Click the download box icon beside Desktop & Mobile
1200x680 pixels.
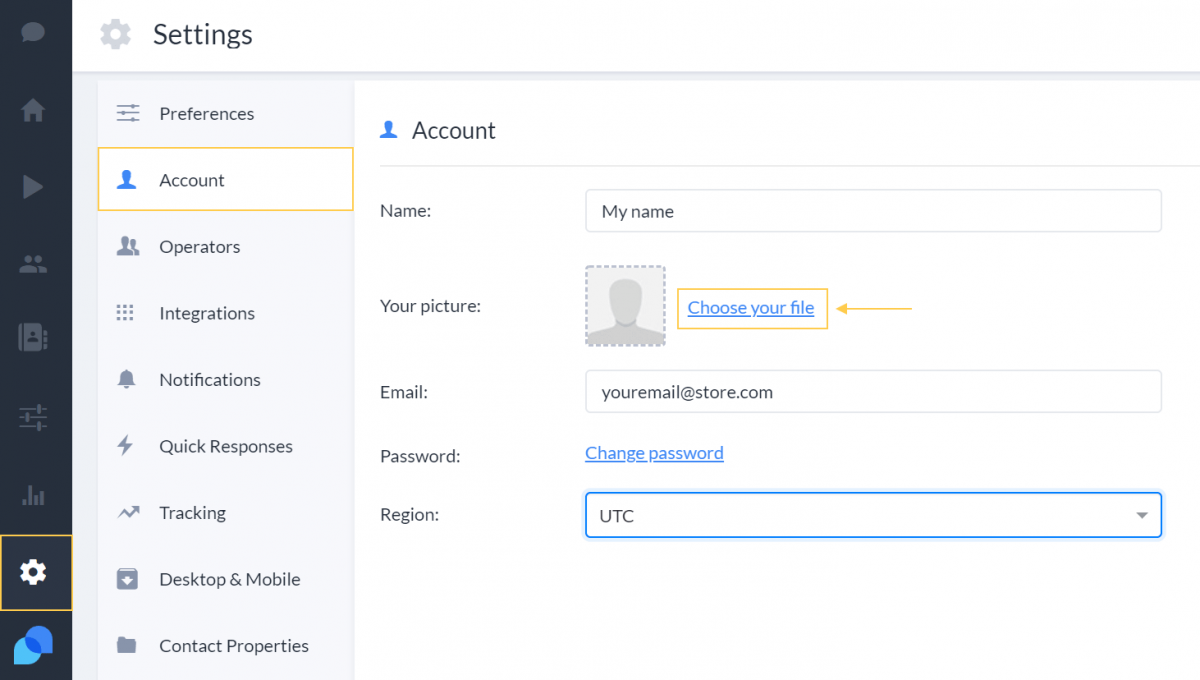(127, 579)
